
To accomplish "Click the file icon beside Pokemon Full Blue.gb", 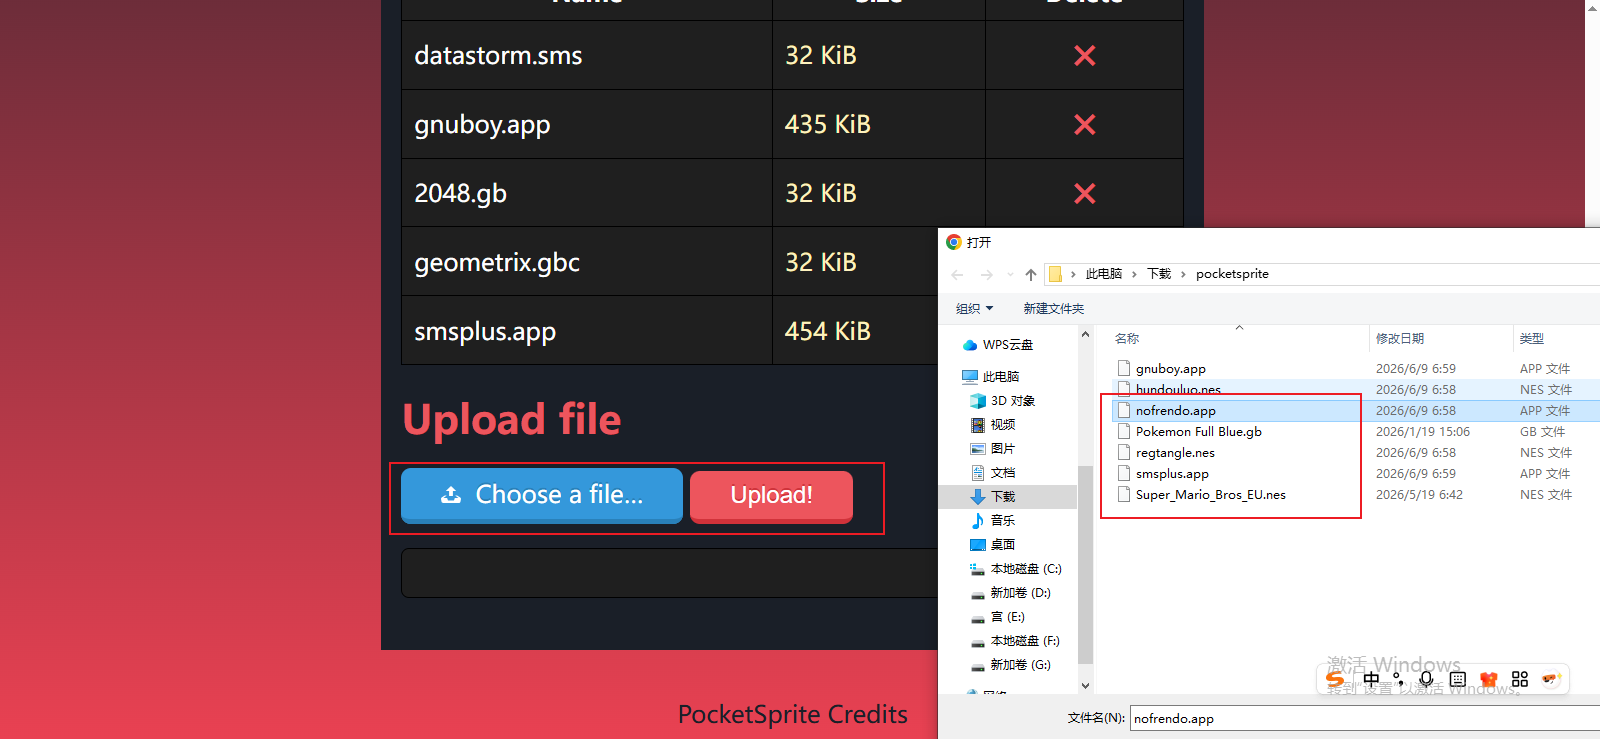I will tap(1124, 432).
